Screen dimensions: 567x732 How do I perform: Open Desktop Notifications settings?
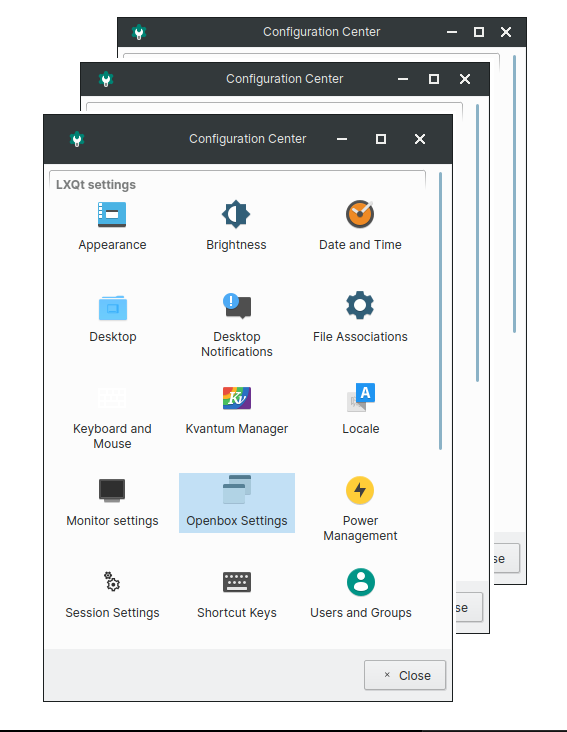coord(237,306)
